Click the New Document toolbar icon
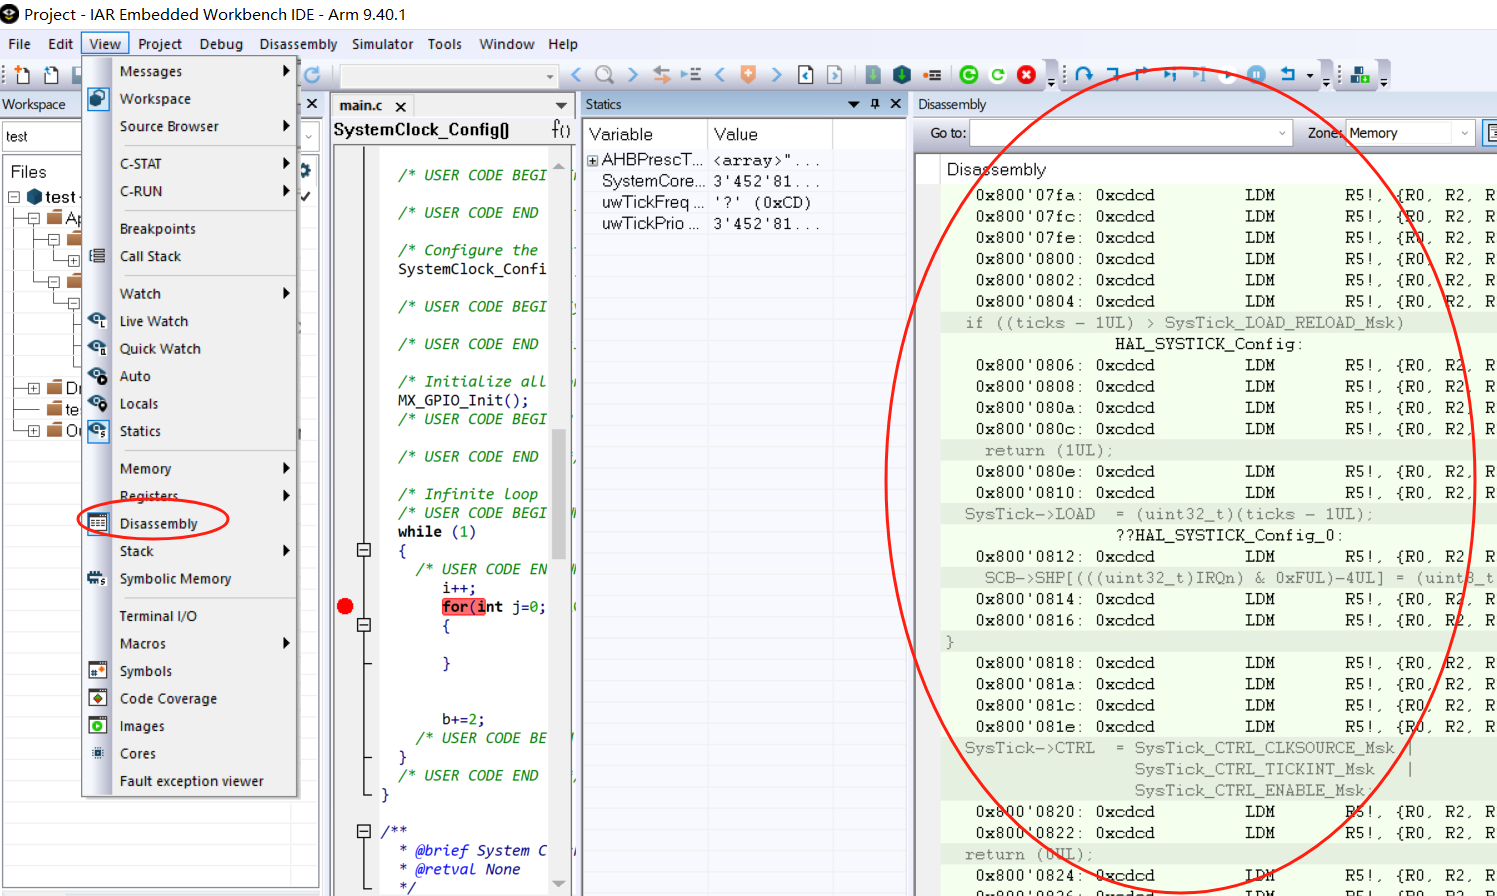 [x=22, y=74]
